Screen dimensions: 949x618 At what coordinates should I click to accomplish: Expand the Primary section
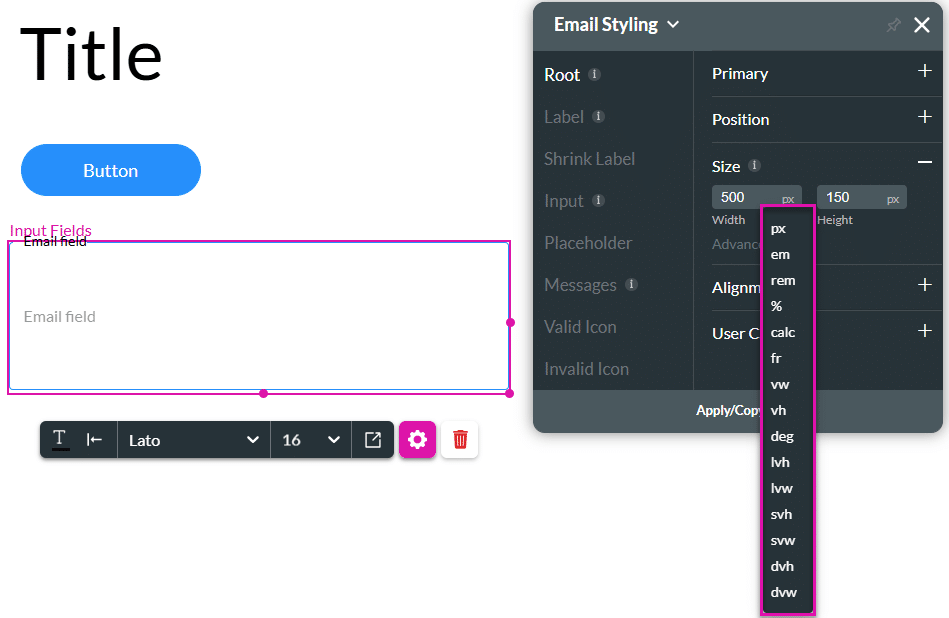[x=924, y=73]
